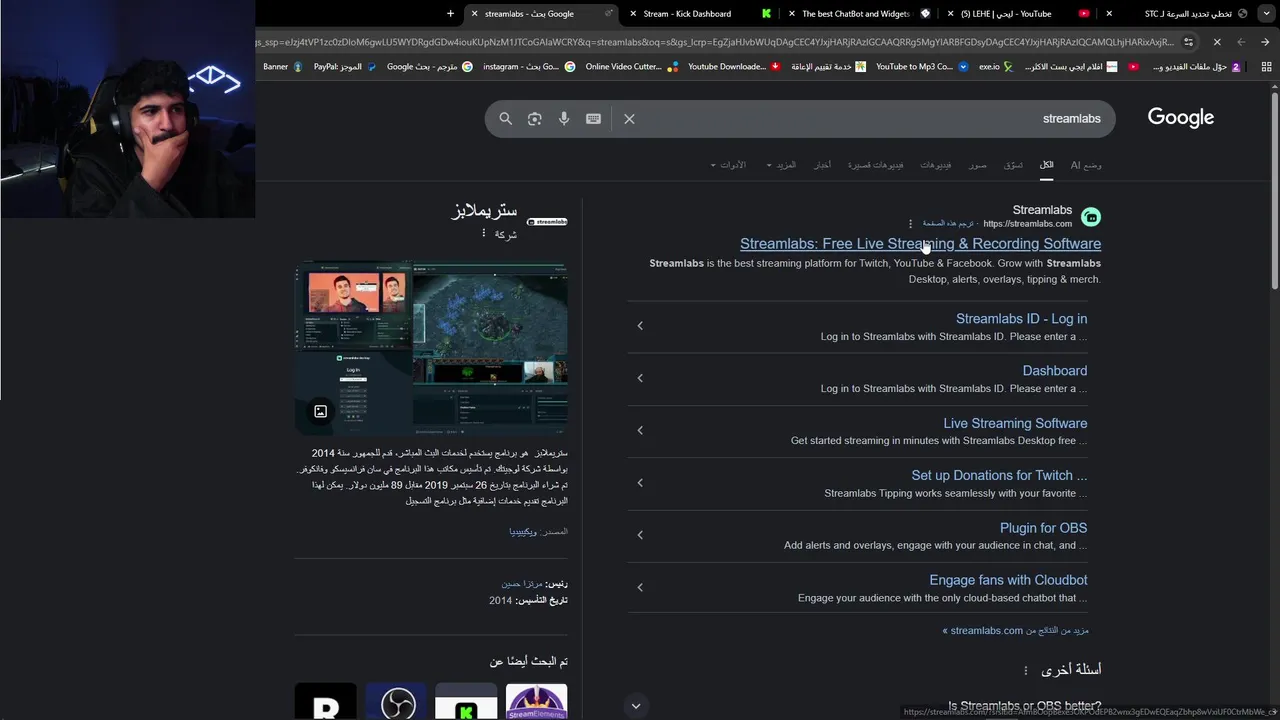Open site settings icon in address bar

tap(1188, 42)
